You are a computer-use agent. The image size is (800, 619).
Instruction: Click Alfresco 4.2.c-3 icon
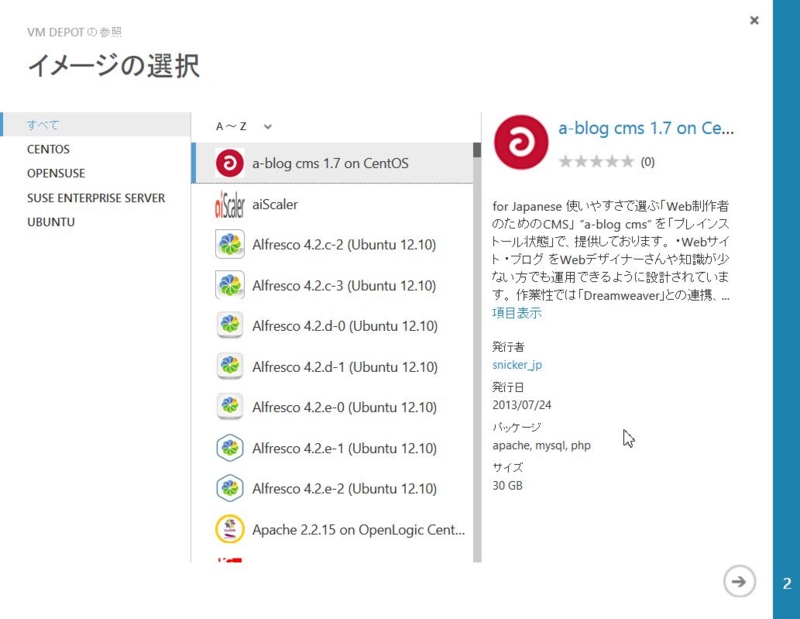point(230,285)
